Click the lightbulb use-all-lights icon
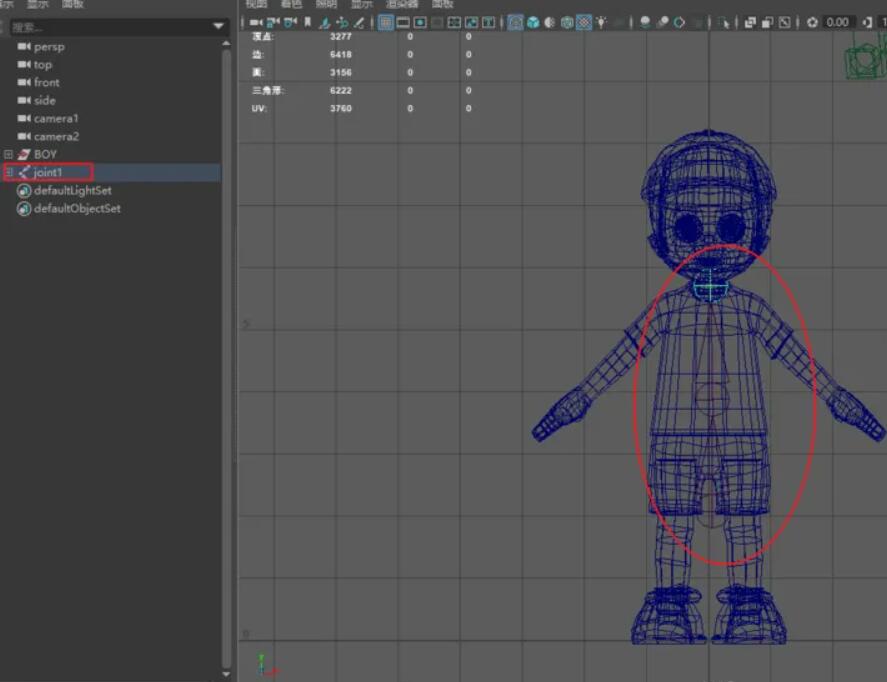This screenshot has height=682, width=887. 601,22
